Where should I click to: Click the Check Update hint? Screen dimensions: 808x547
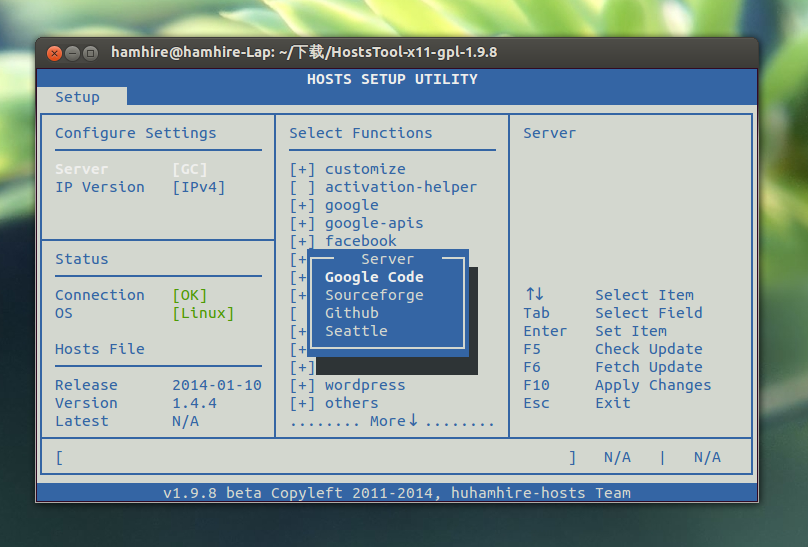pos(649,349)
